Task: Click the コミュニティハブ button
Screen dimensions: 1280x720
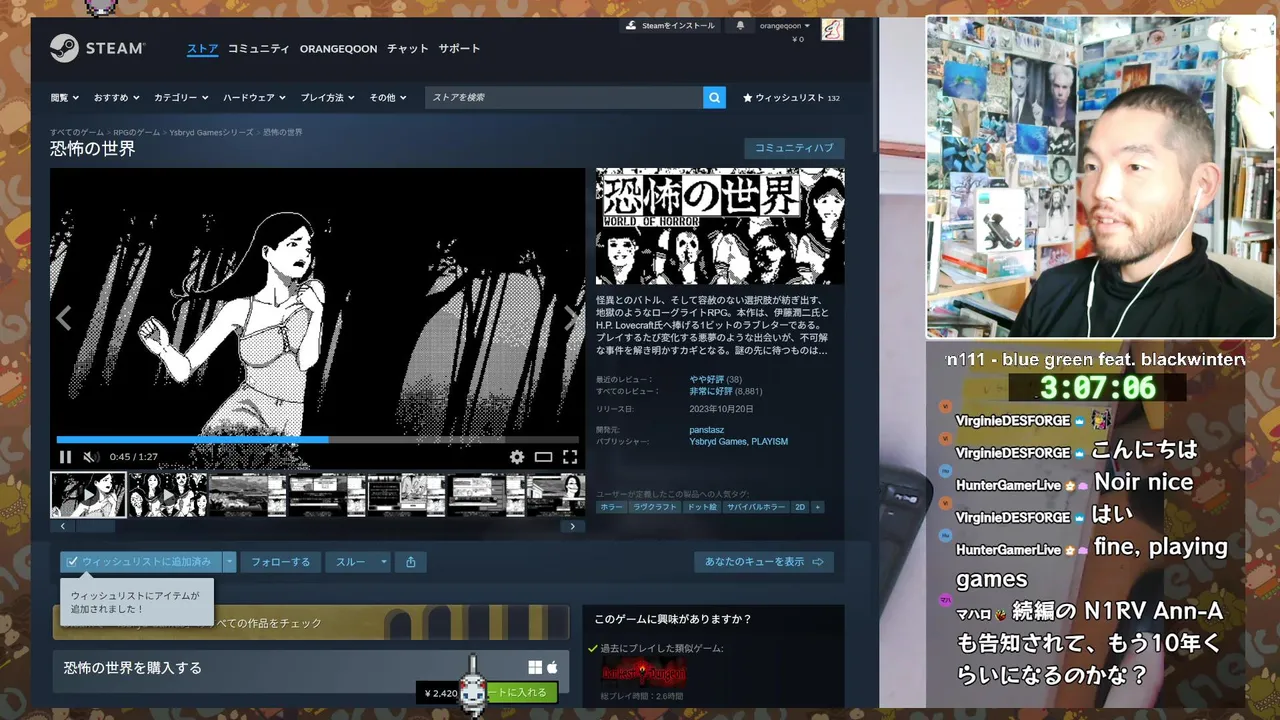Action: tap(794, 148)
